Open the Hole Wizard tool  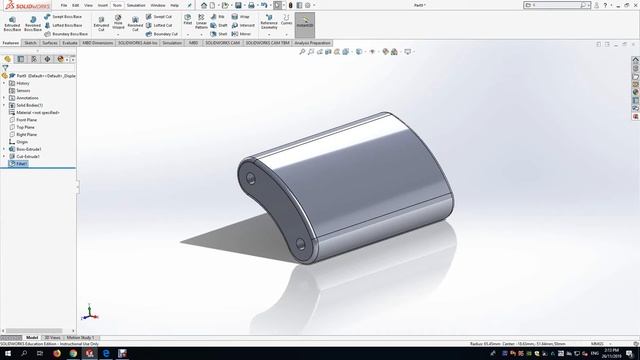[118, 22]
